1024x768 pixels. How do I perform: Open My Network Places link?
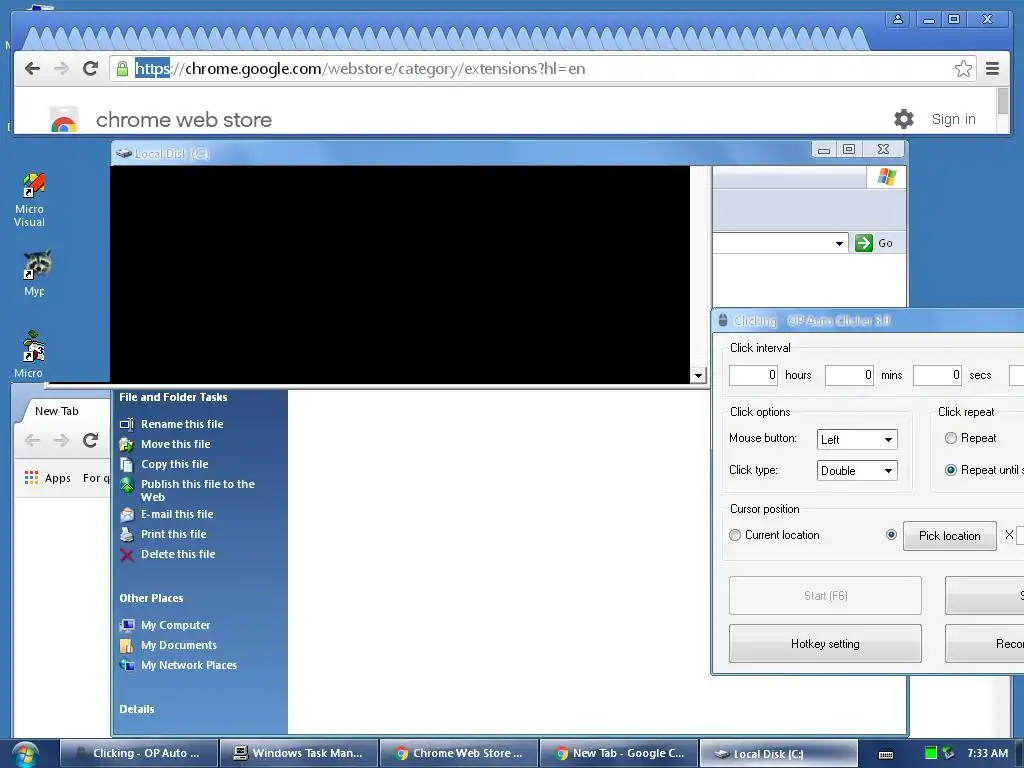tap(189, 665)
